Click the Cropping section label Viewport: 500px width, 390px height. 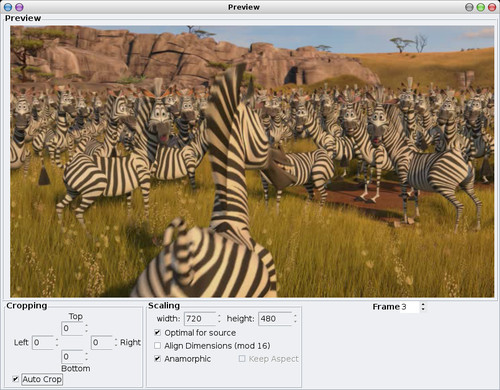click(27, 306)
